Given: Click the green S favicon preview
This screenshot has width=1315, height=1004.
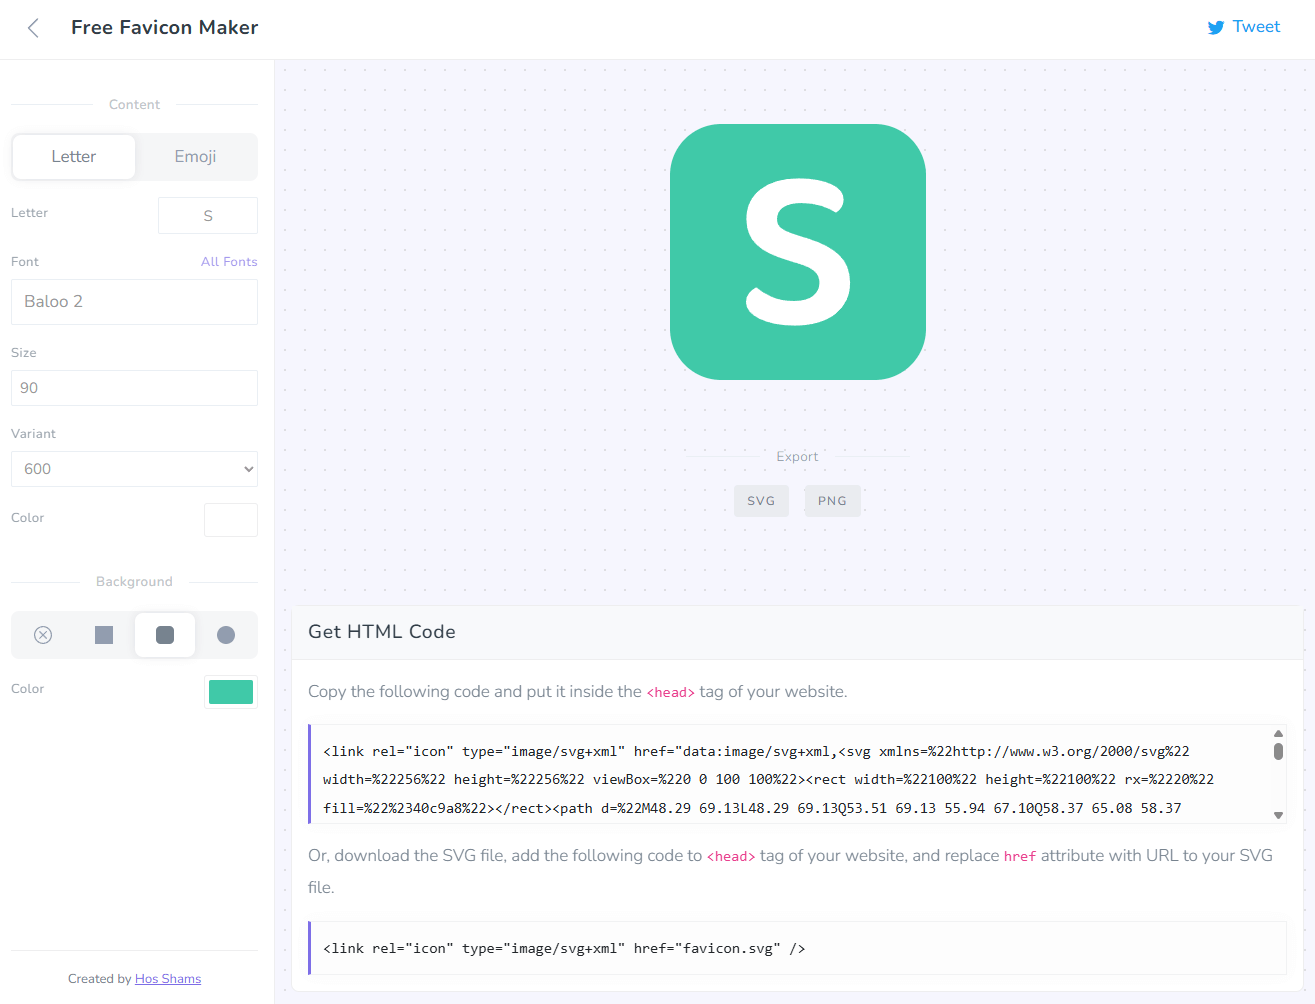Looking at the screenshot, I should pos(797,252).
